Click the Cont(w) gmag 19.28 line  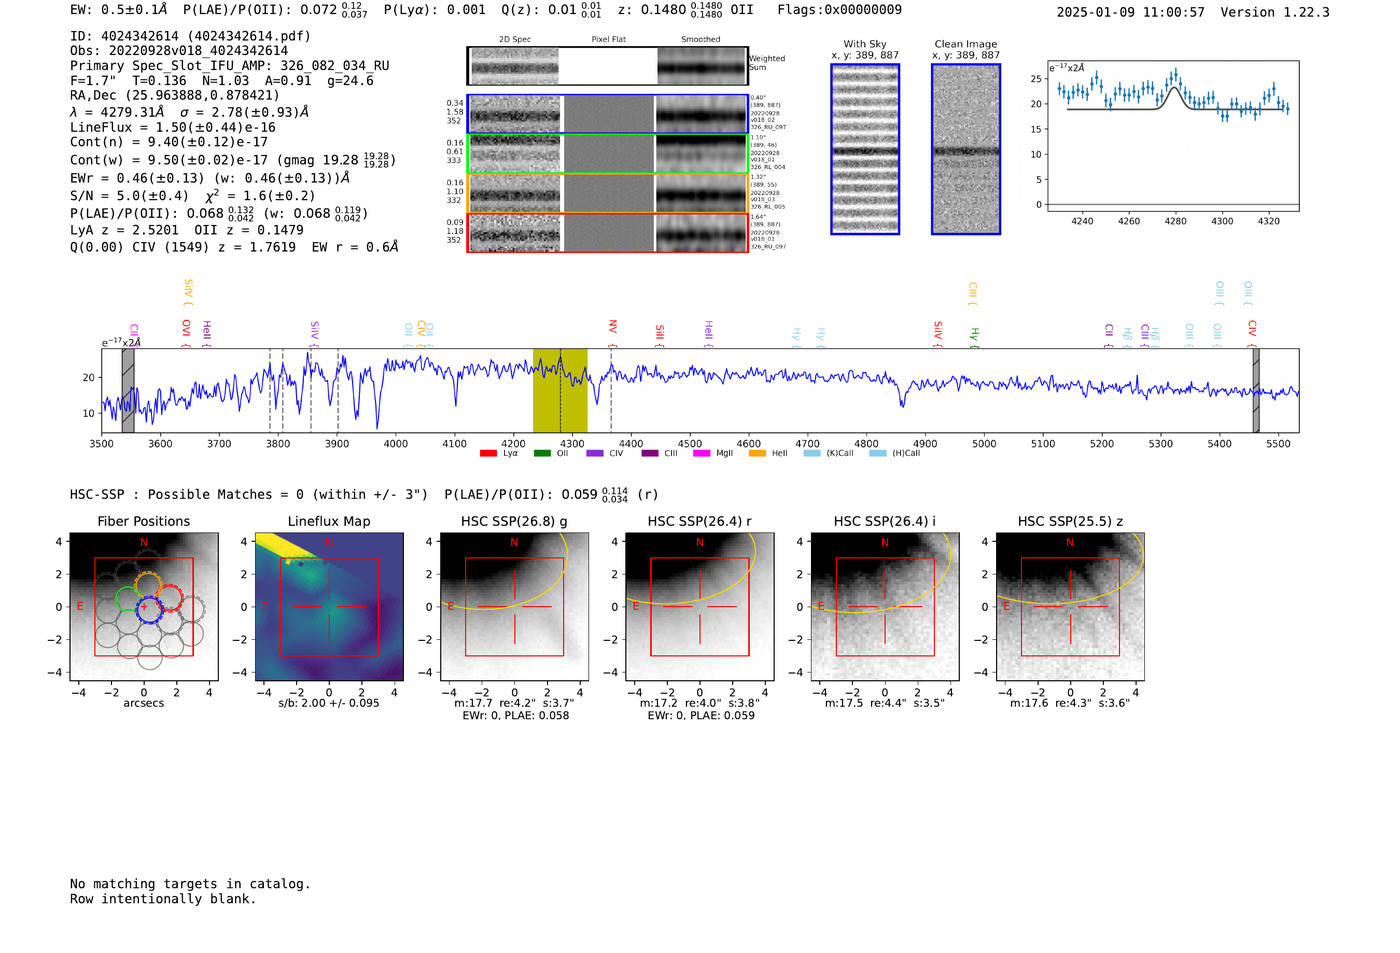233,160
